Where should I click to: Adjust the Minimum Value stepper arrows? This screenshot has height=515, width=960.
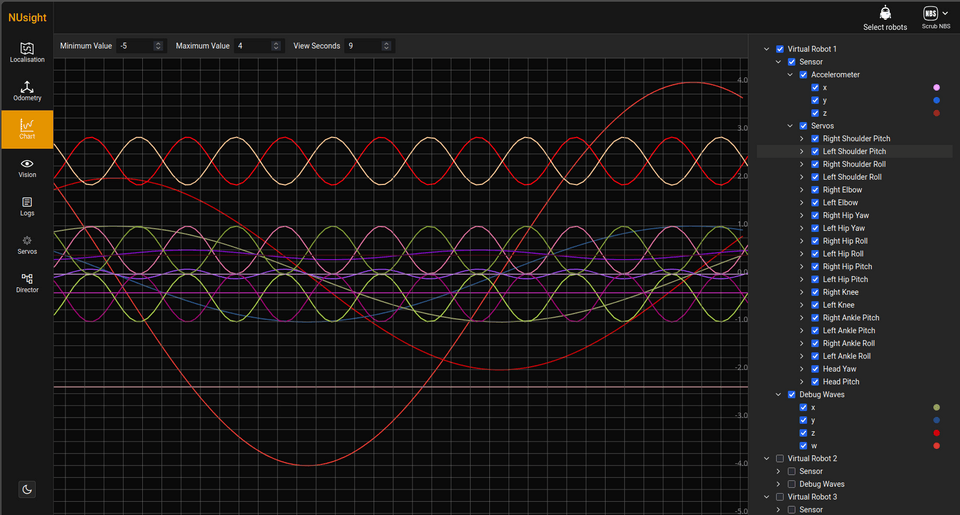pos(158,46)
